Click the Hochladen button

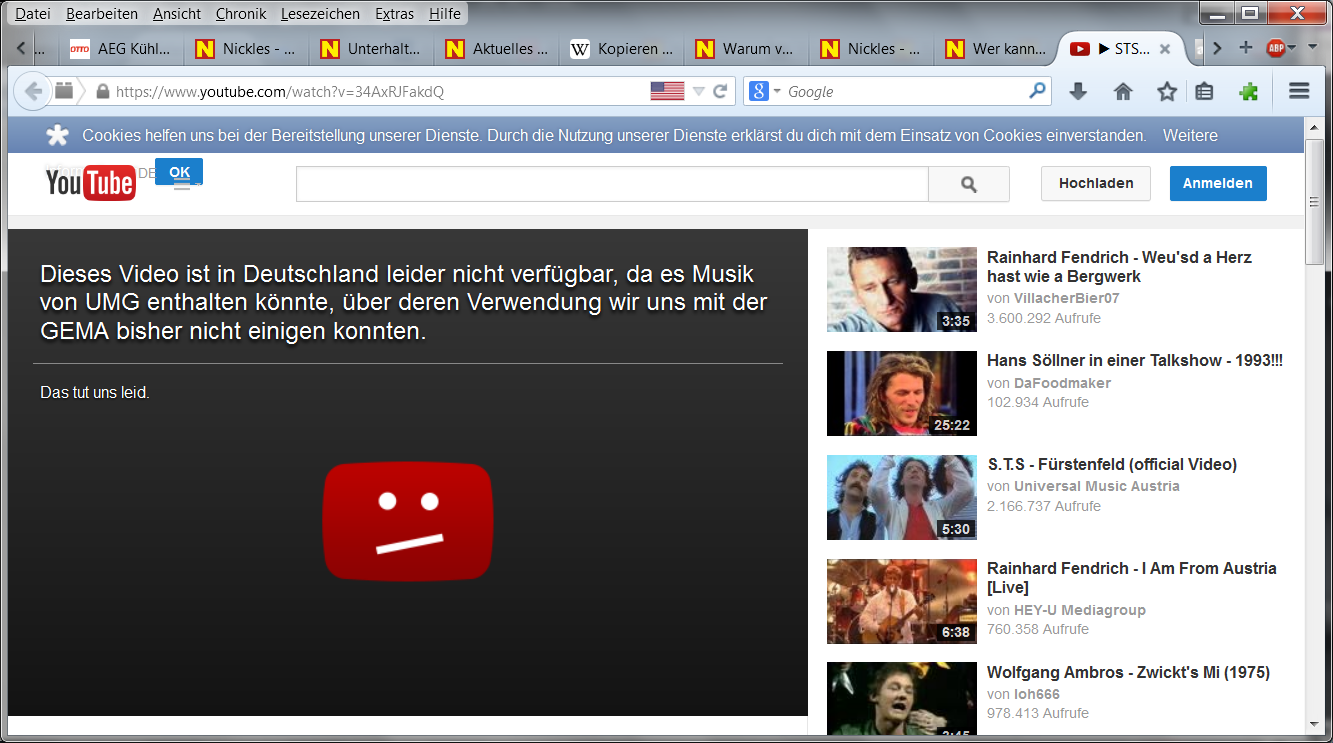click(1096, 183)
